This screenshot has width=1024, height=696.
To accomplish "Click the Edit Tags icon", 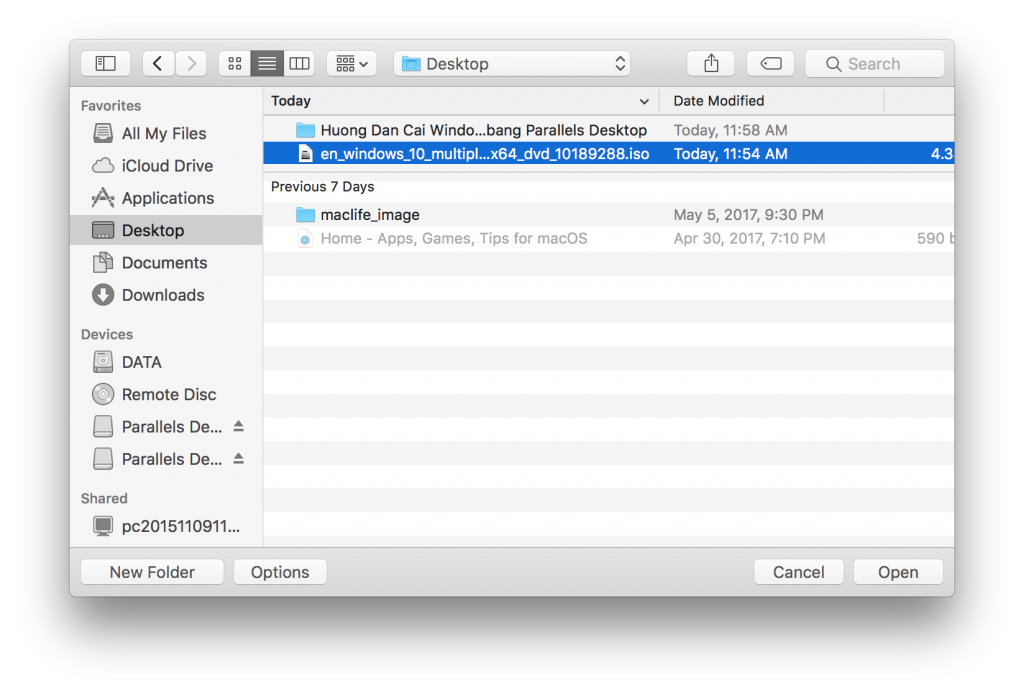I will point(770,64).
